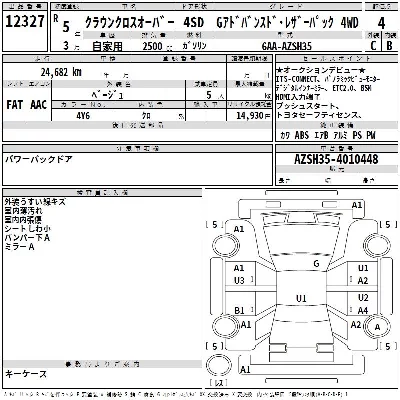Click the トヨタセーフティセンス feature
400x400 pixels.
319,115
